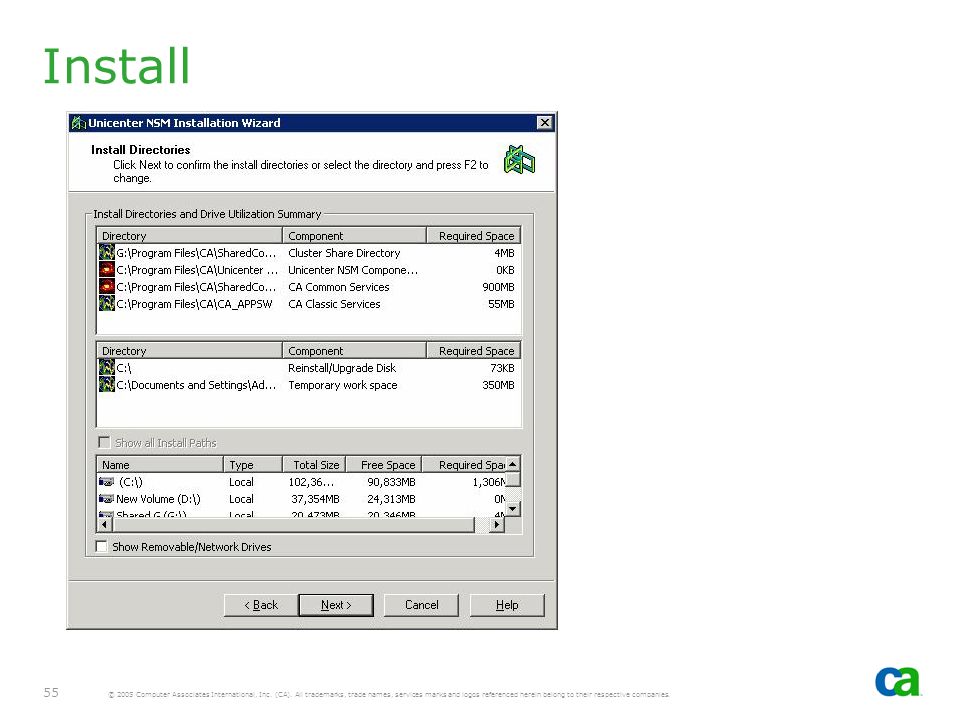960x720 pixels.
Task: Cancel the installation wizard
Action: (x=421, y=605)
